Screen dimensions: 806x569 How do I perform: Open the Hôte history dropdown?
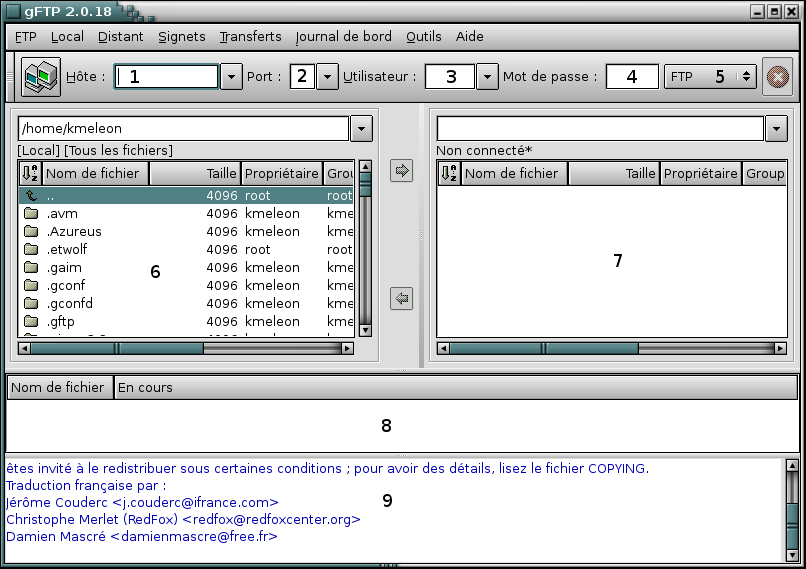[231, 77]
